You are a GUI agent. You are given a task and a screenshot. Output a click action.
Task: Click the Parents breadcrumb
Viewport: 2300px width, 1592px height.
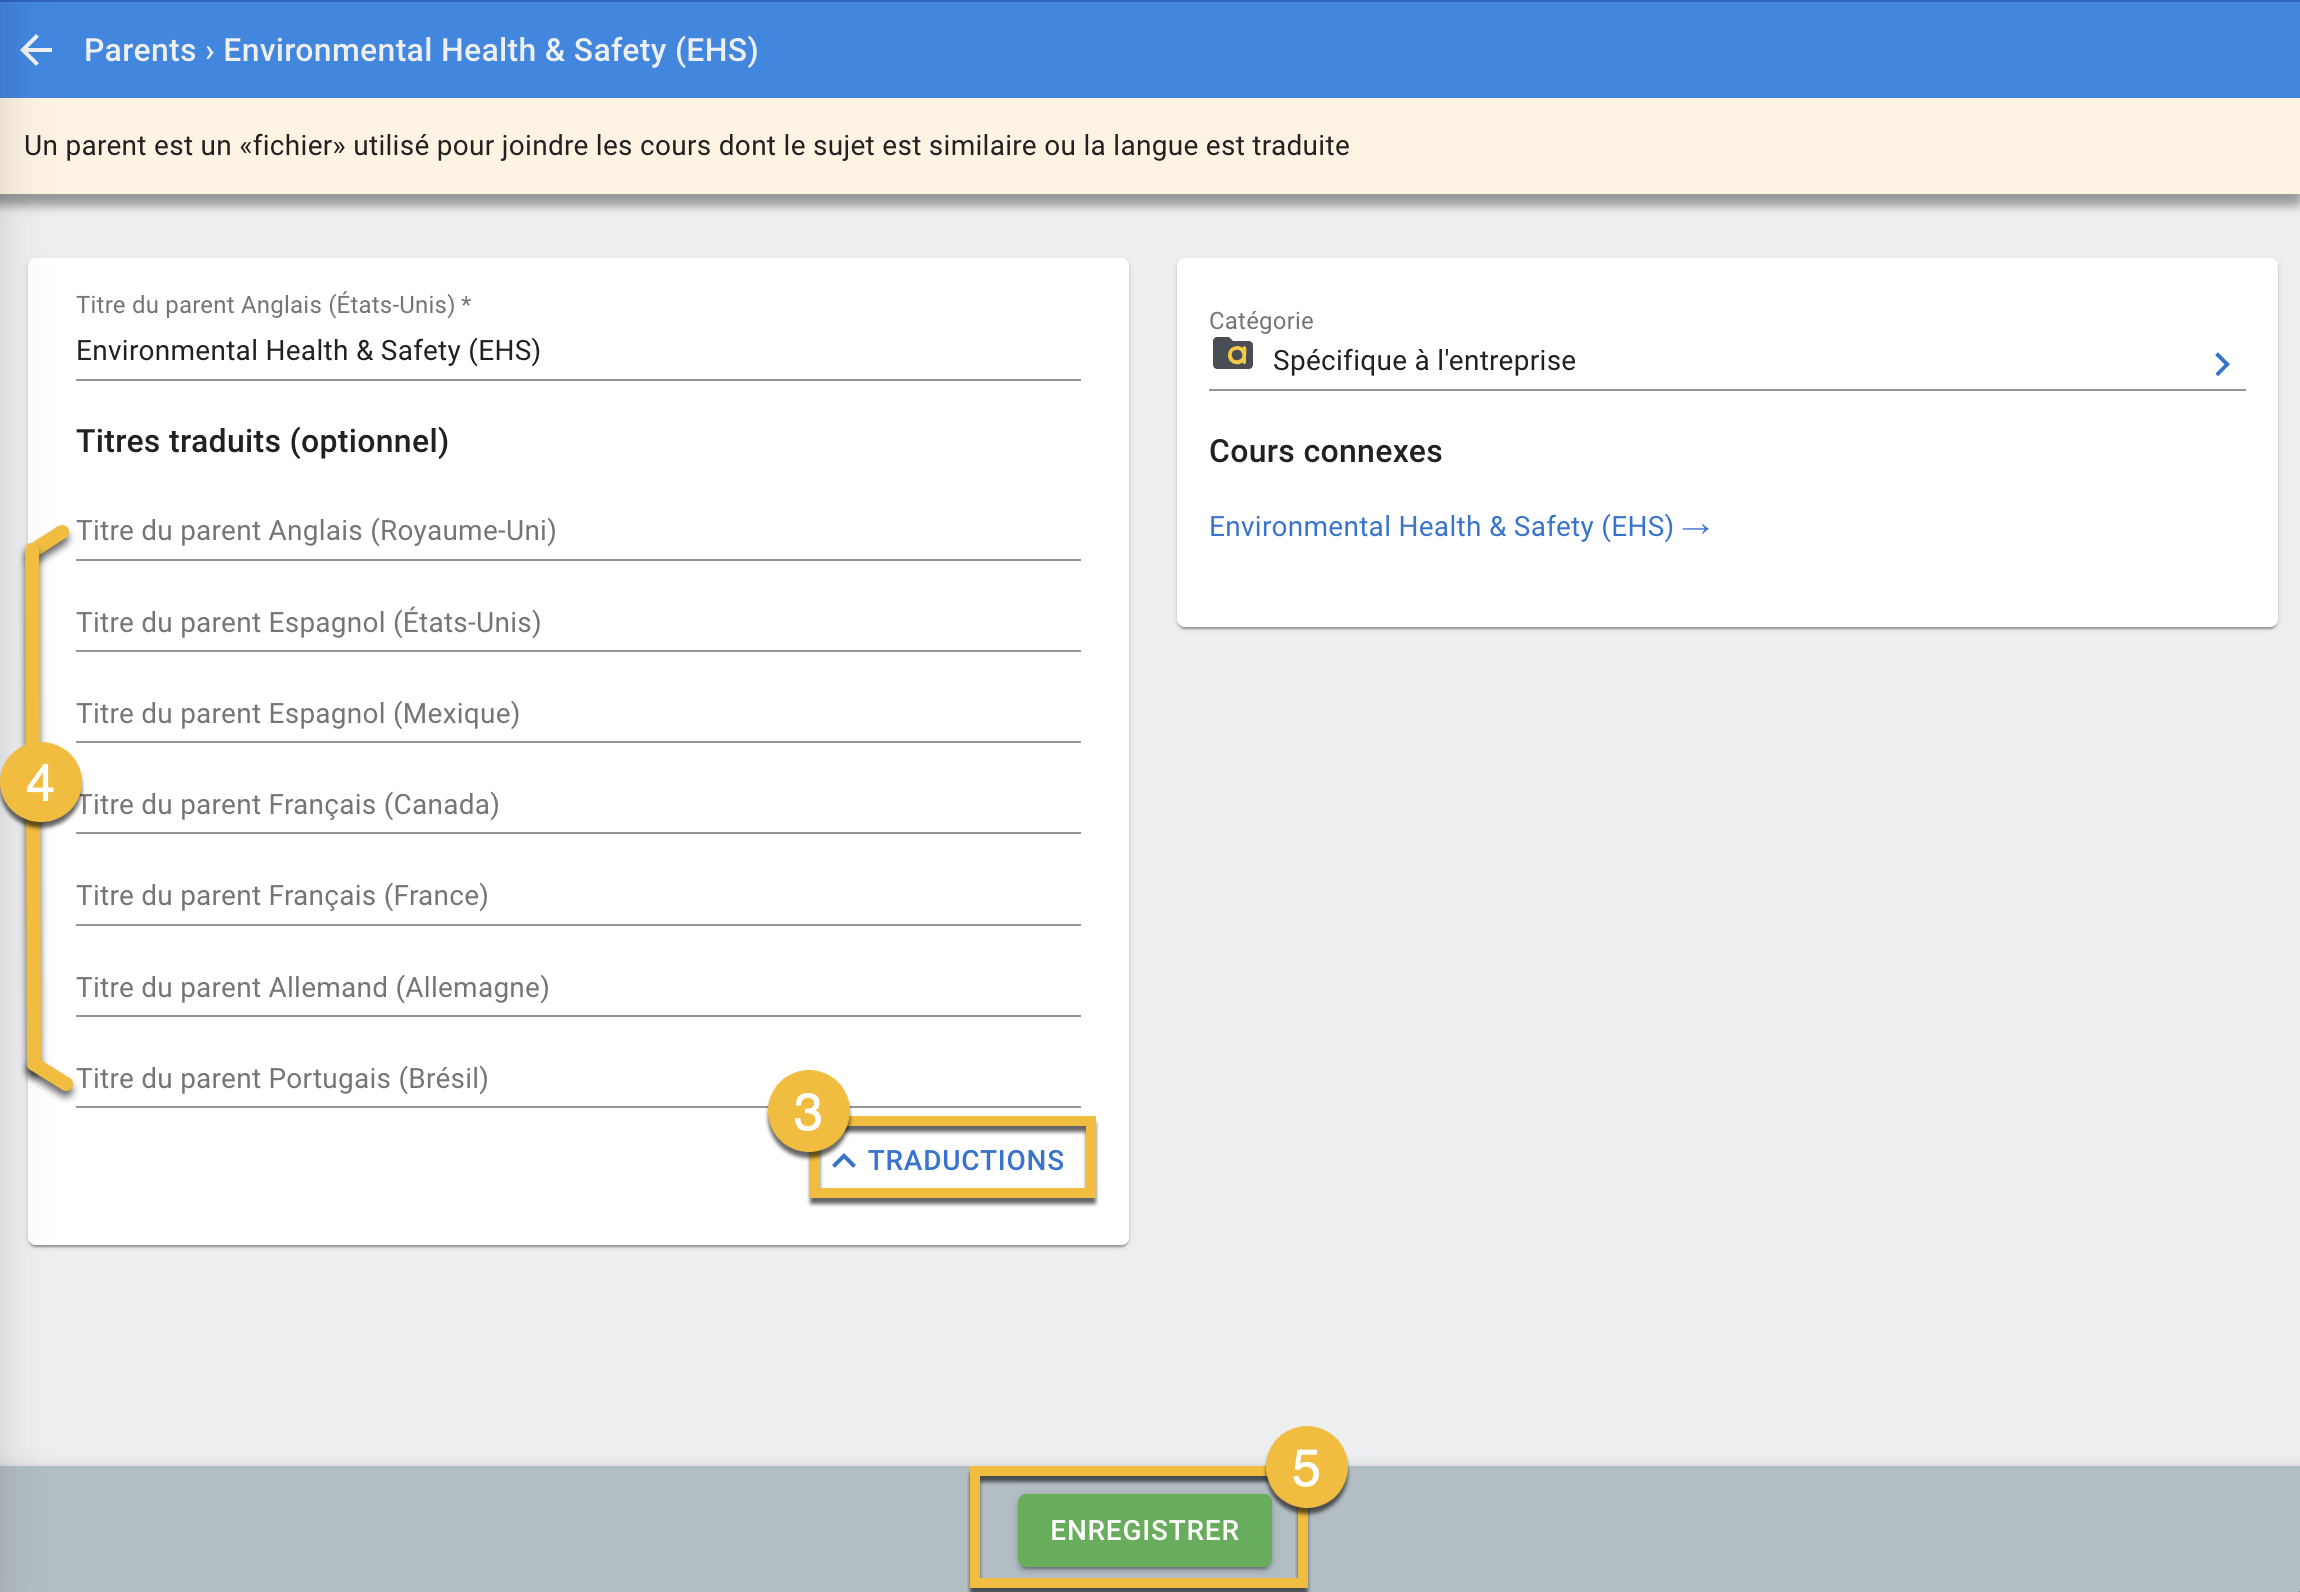[139, 50]
